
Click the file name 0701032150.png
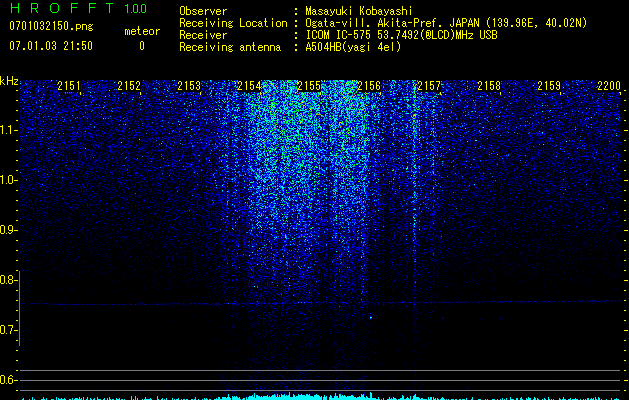coord(51,26)
